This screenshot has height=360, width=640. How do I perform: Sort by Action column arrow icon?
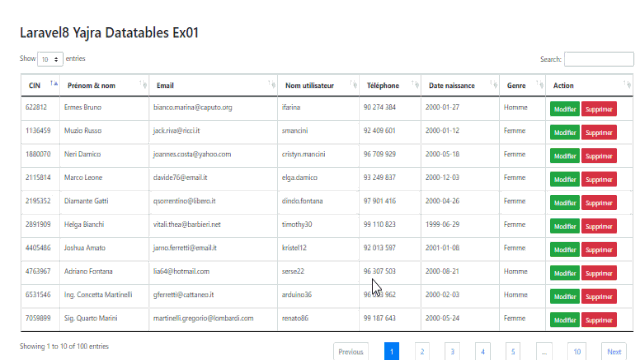point(627,84)
